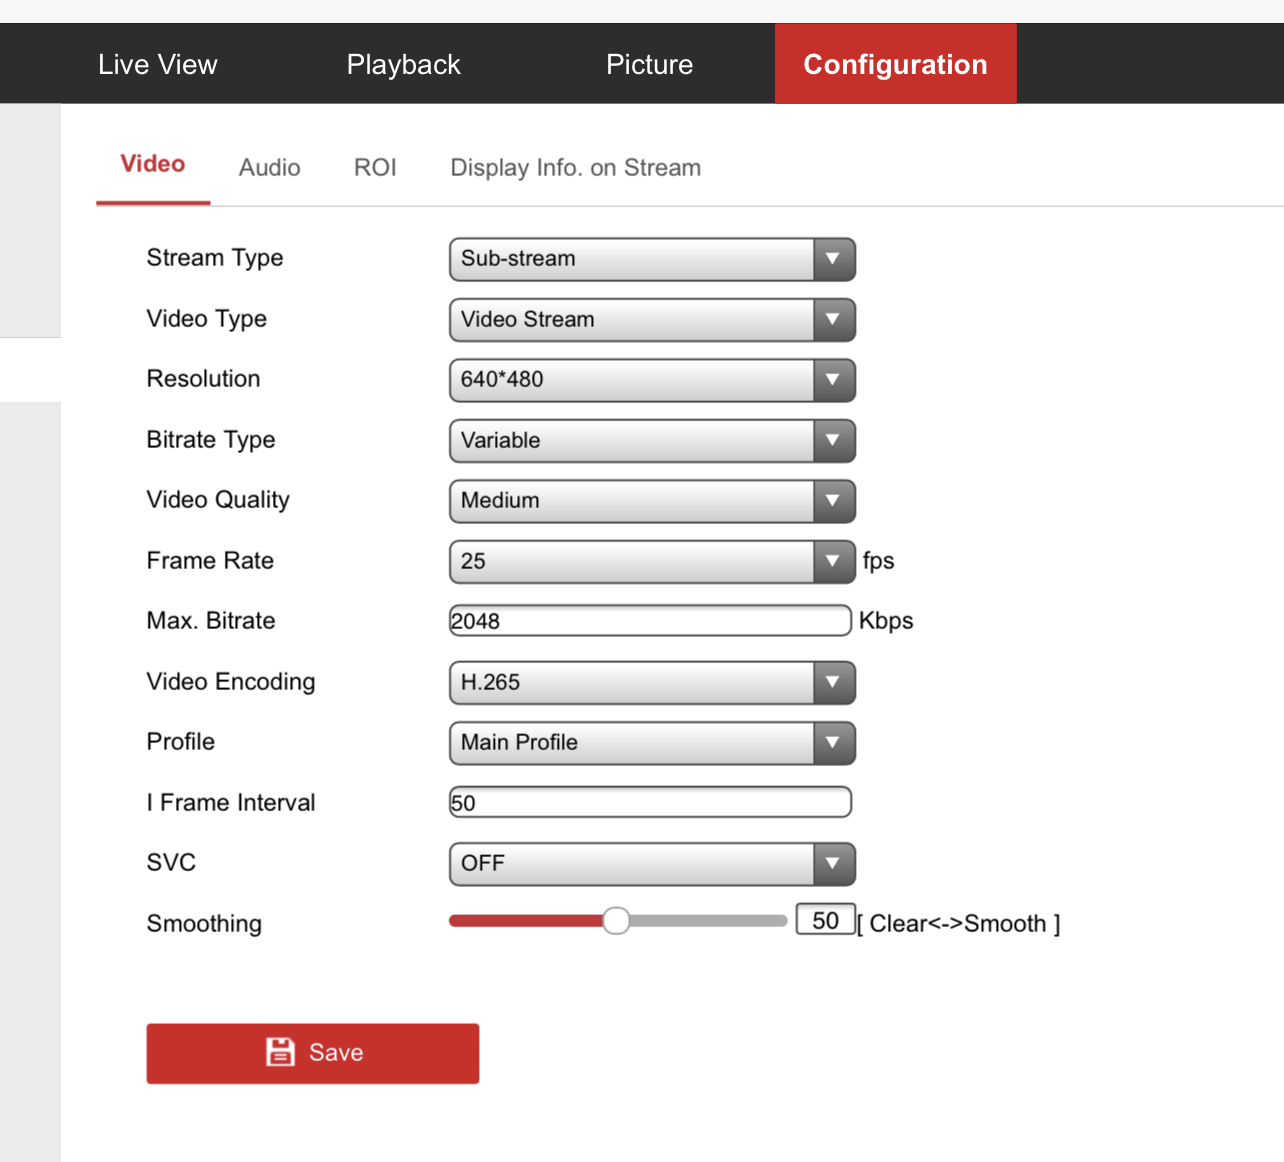
Task: Click the Save button
Action: click(x=312, y=1053)
